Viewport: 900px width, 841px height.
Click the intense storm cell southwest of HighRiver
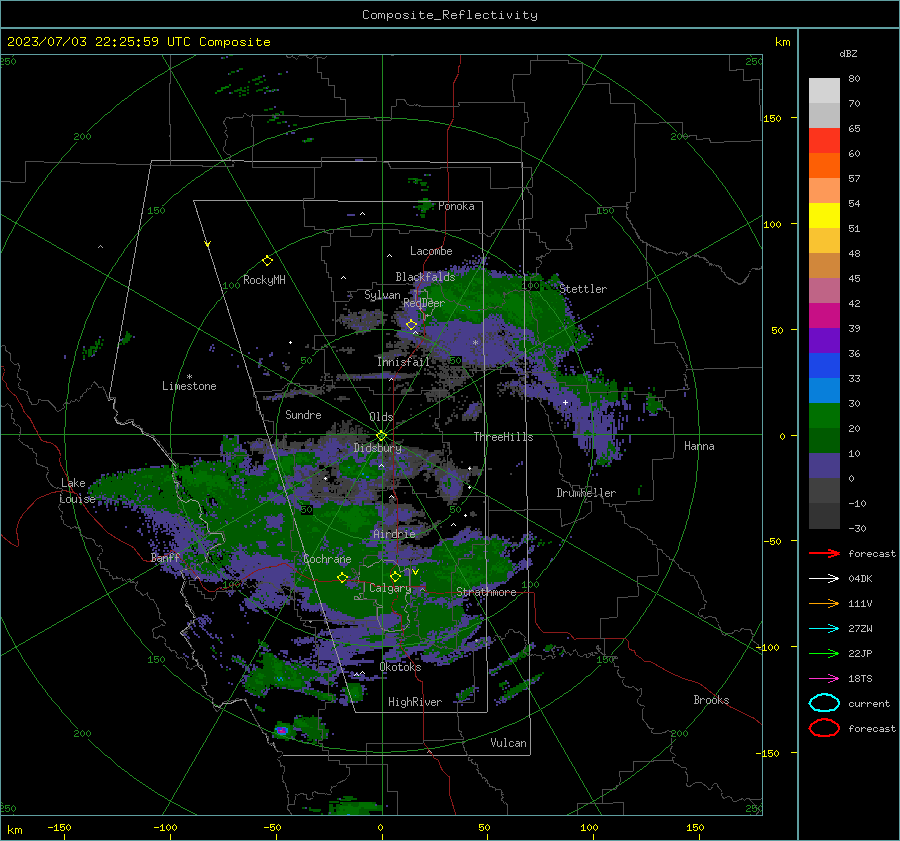(281, 730)
